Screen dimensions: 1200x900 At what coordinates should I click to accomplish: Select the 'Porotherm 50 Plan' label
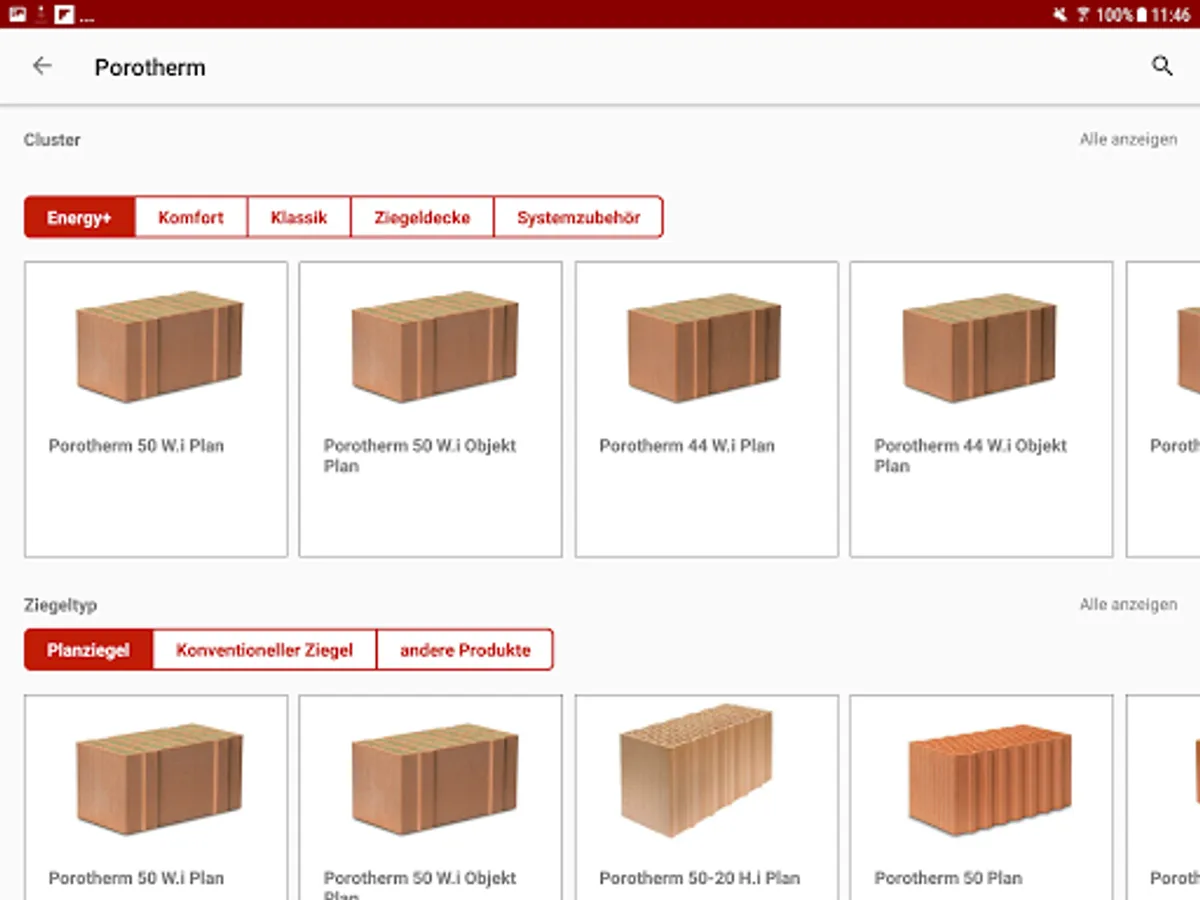[948, 878]
